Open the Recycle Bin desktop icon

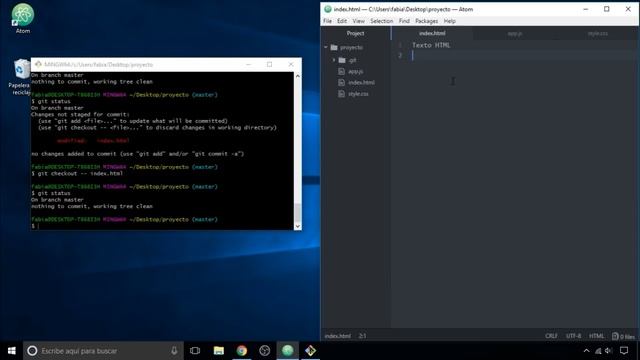[22, 69]
